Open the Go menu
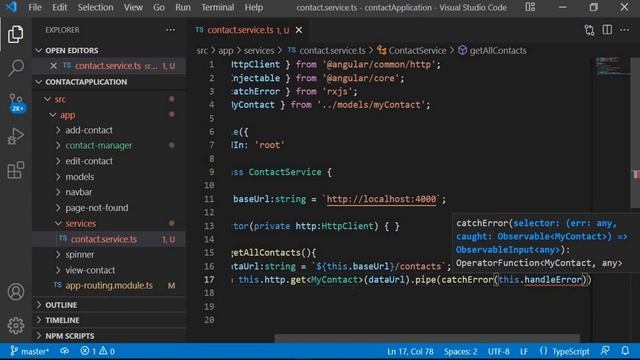 point(159,7)
